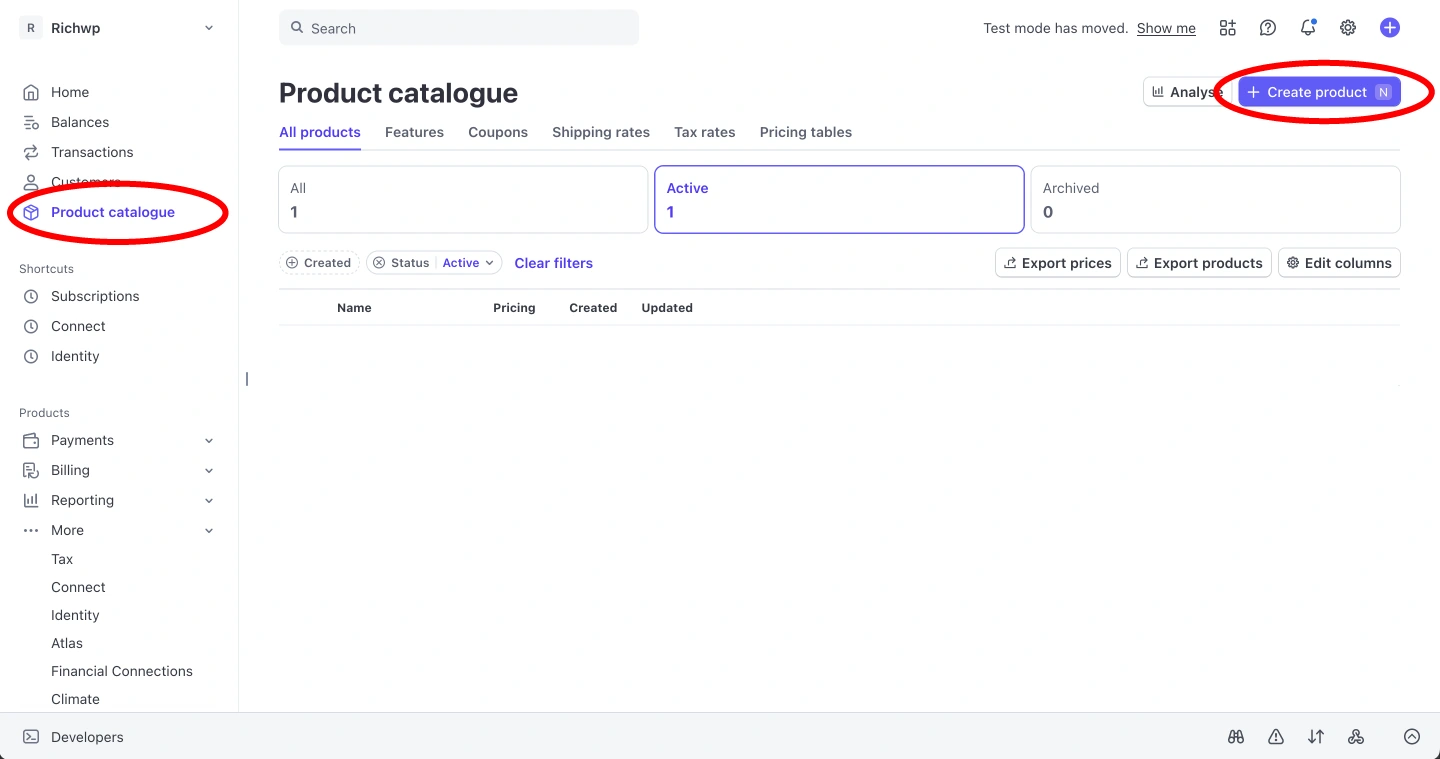Screen dimensions: 1440x759
Task: Click the blue plus create icon
Action: coord(1389,28)
